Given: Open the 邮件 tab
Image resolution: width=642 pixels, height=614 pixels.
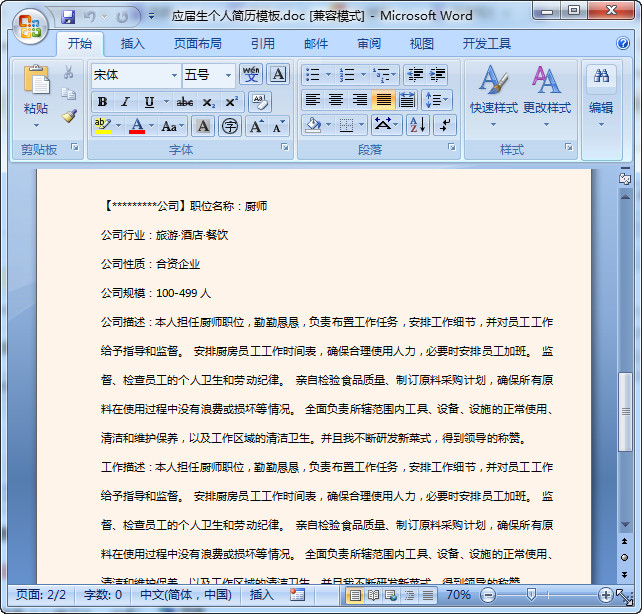Looking at the screenshot, I should (x=316, y=43).
